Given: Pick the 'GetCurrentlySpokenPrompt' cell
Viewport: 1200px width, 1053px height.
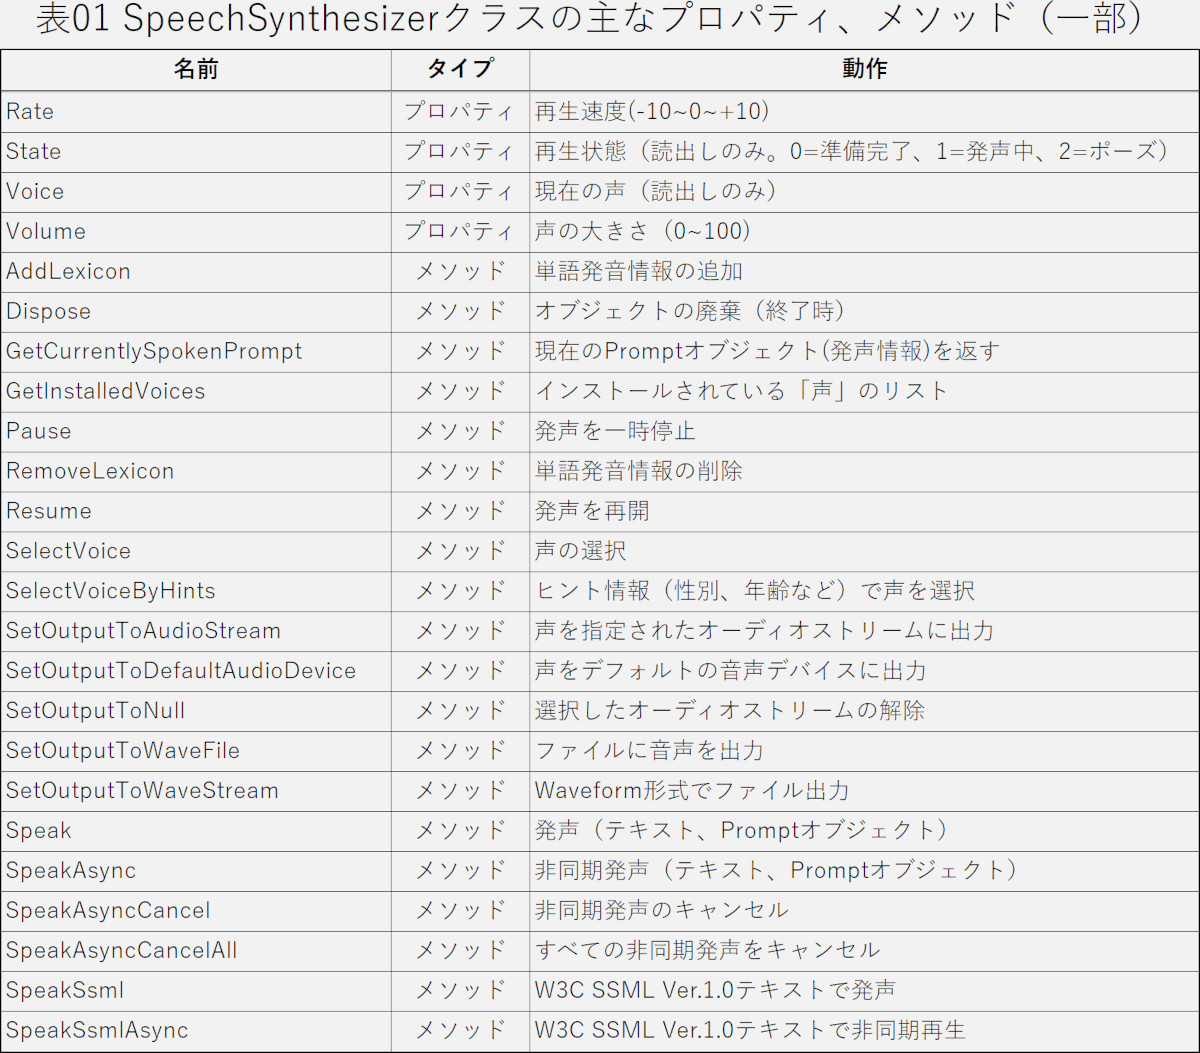Looking at the screenshot, I should click(x=196, y=351).
